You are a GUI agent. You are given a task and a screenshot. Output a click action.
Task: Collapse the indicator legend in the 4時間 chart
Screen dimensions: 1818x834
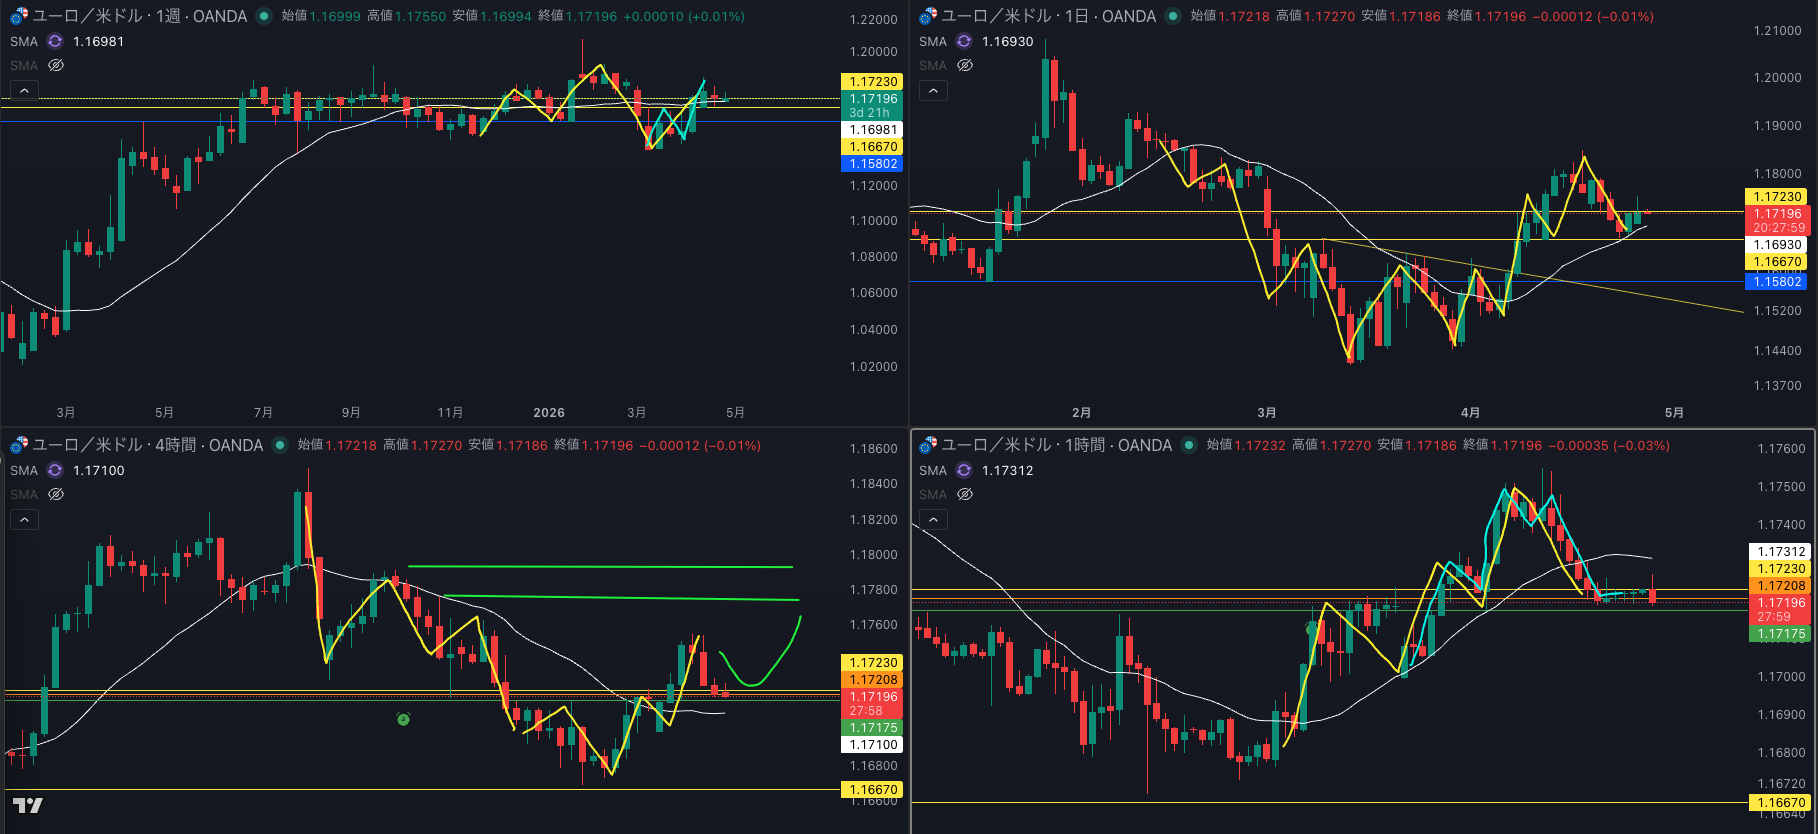[x=24, y=520]
